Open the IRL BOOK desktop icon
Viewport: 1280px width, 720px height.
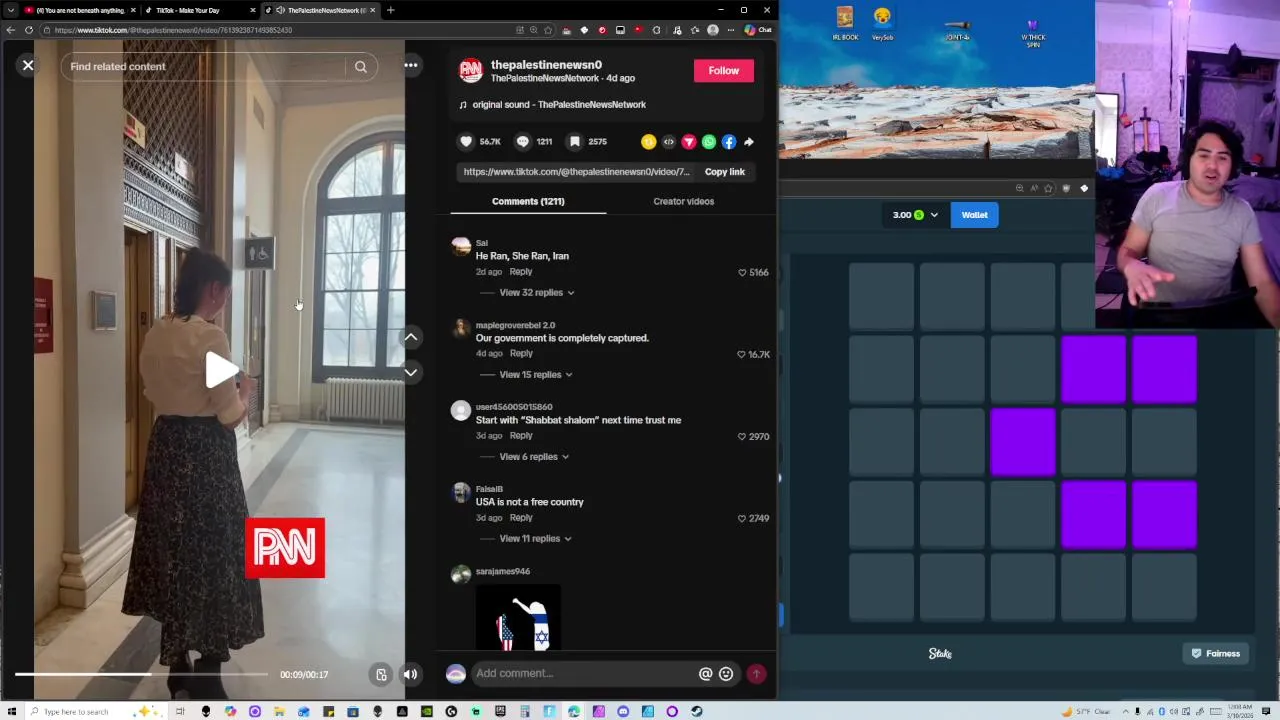(x=845, y=24)
